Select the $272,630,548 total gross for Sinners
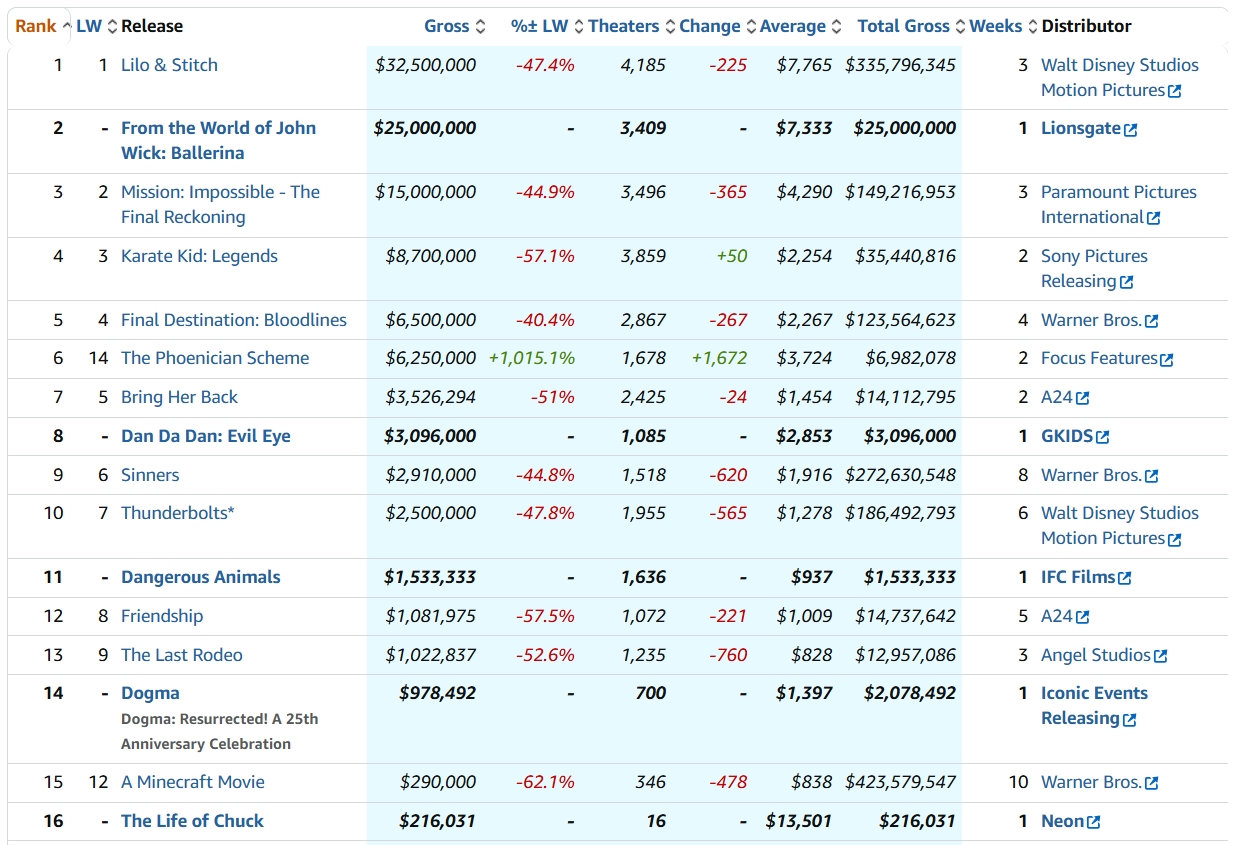Image resolution: width=1233 pixels, height=845 pixels. (901, 475)
